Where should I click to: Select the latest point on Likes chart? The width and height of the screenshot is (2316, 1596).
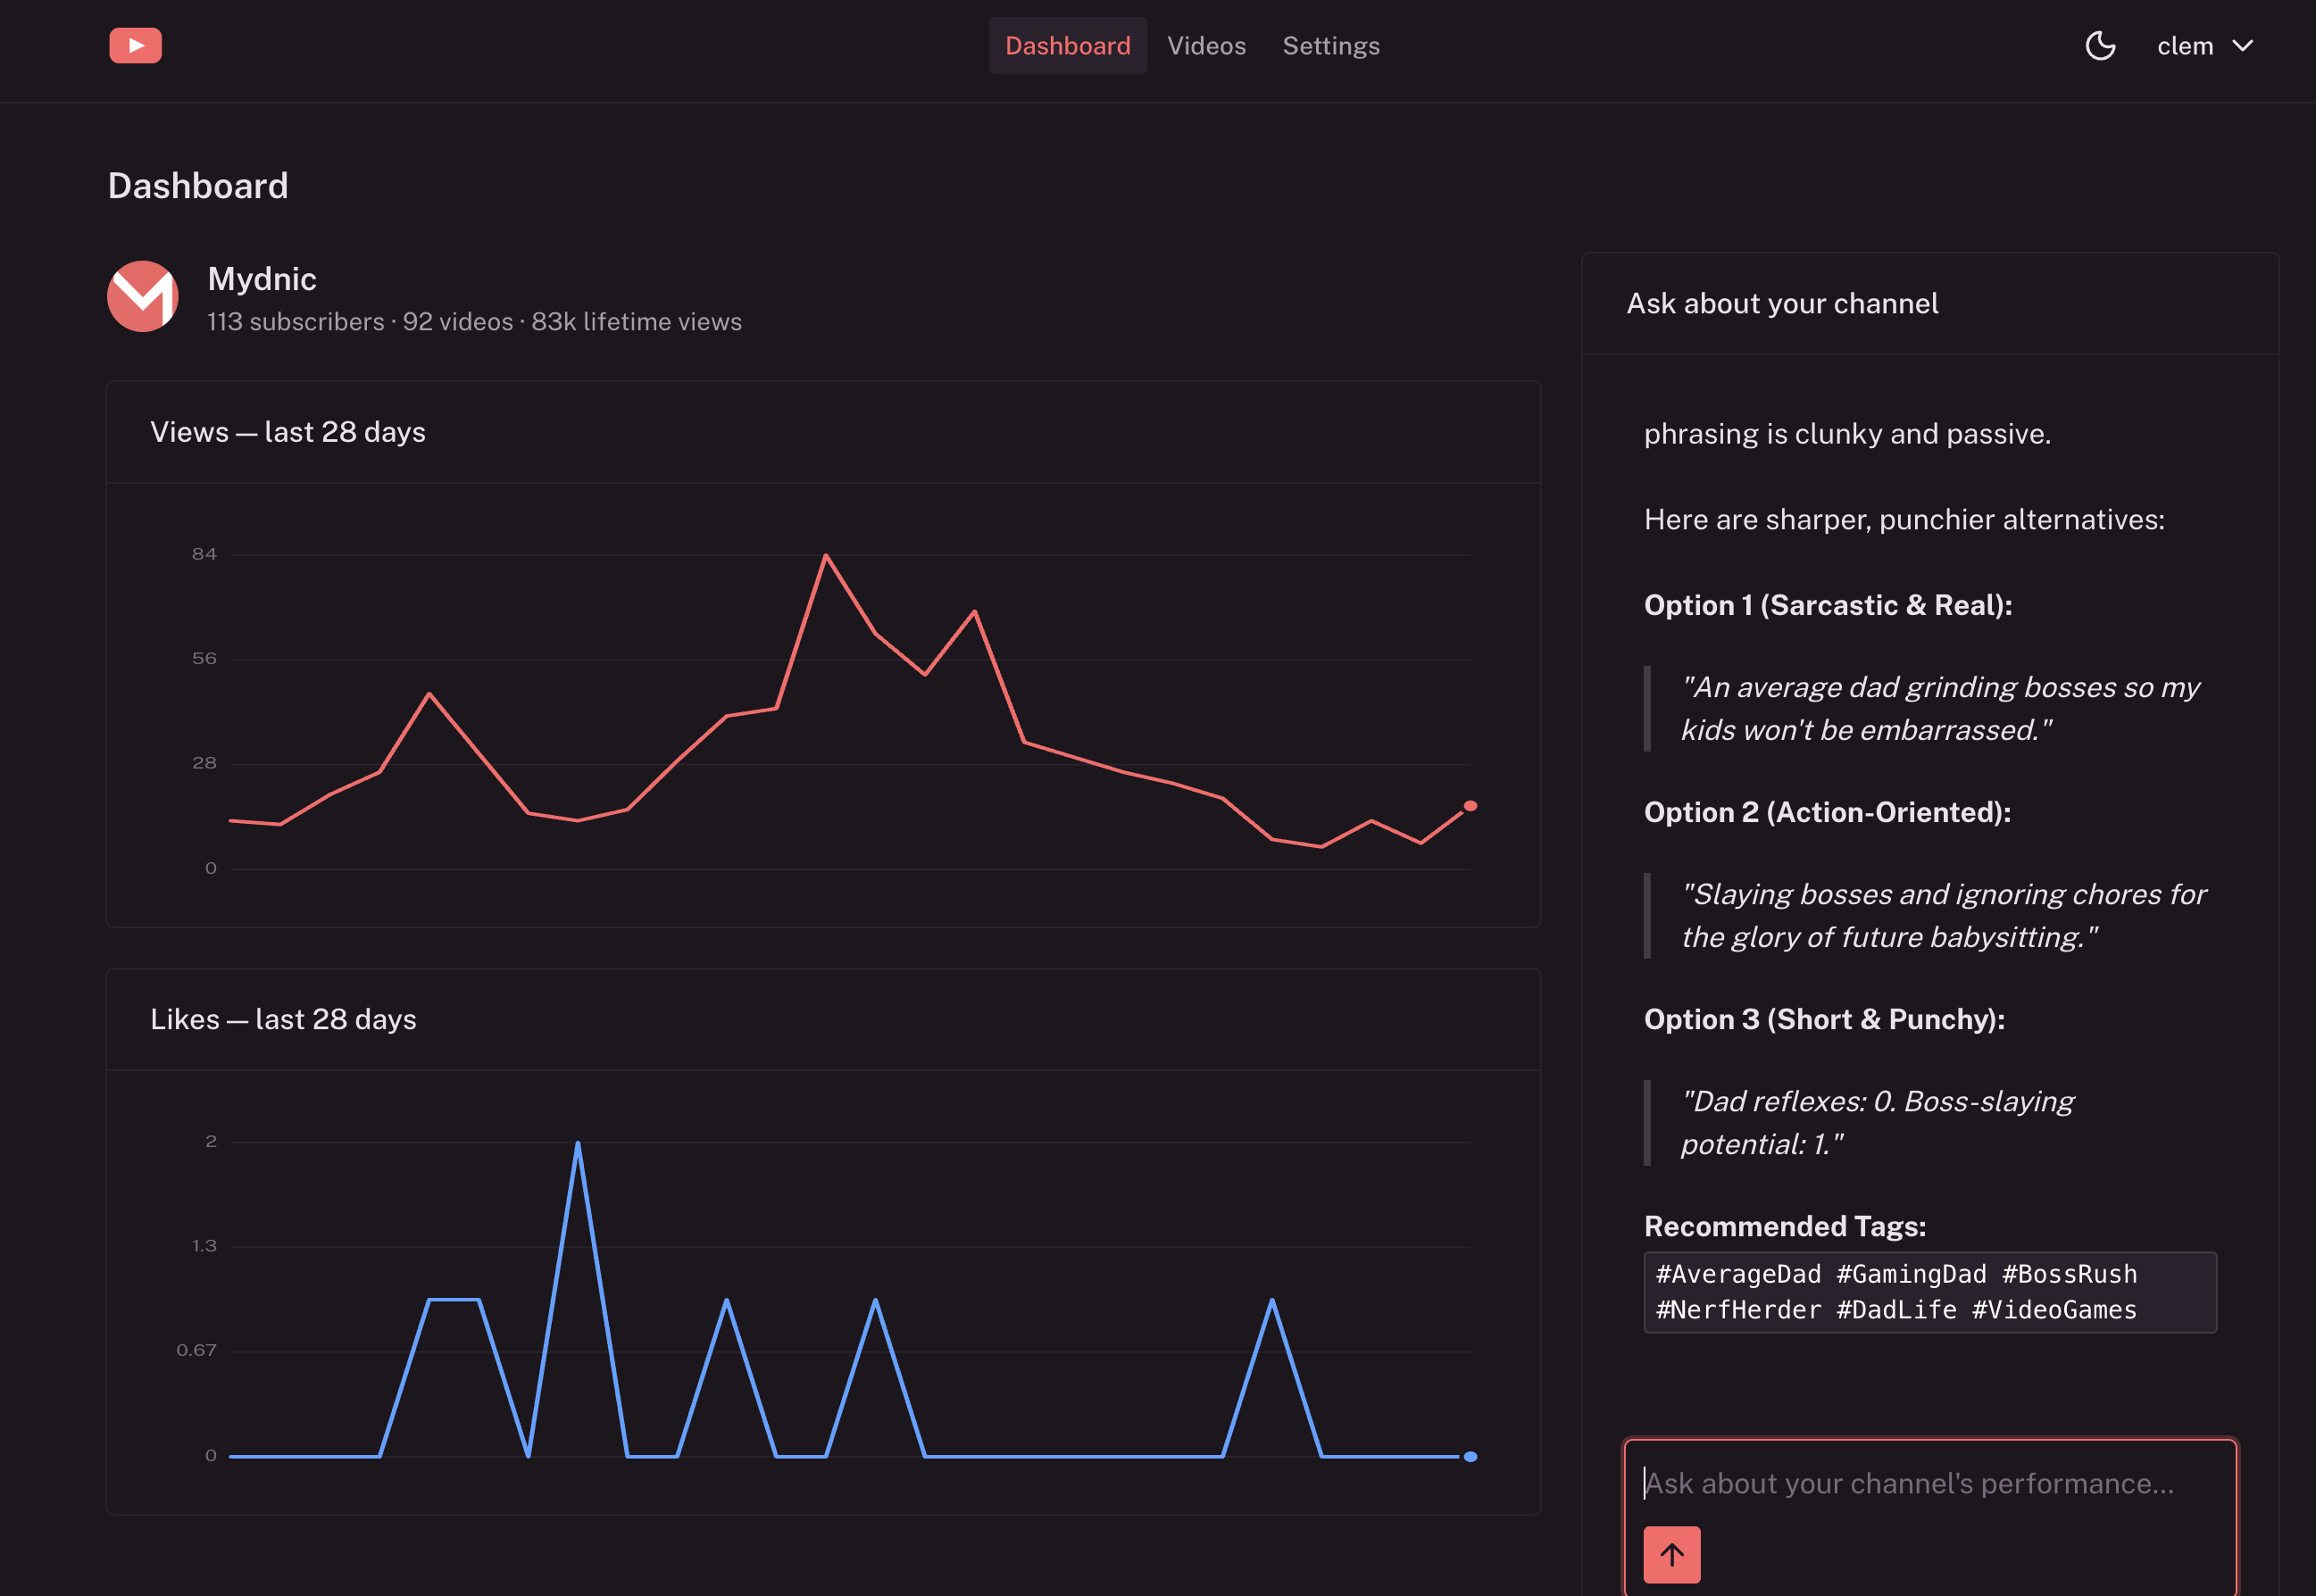click(x=1470, y=1456)
